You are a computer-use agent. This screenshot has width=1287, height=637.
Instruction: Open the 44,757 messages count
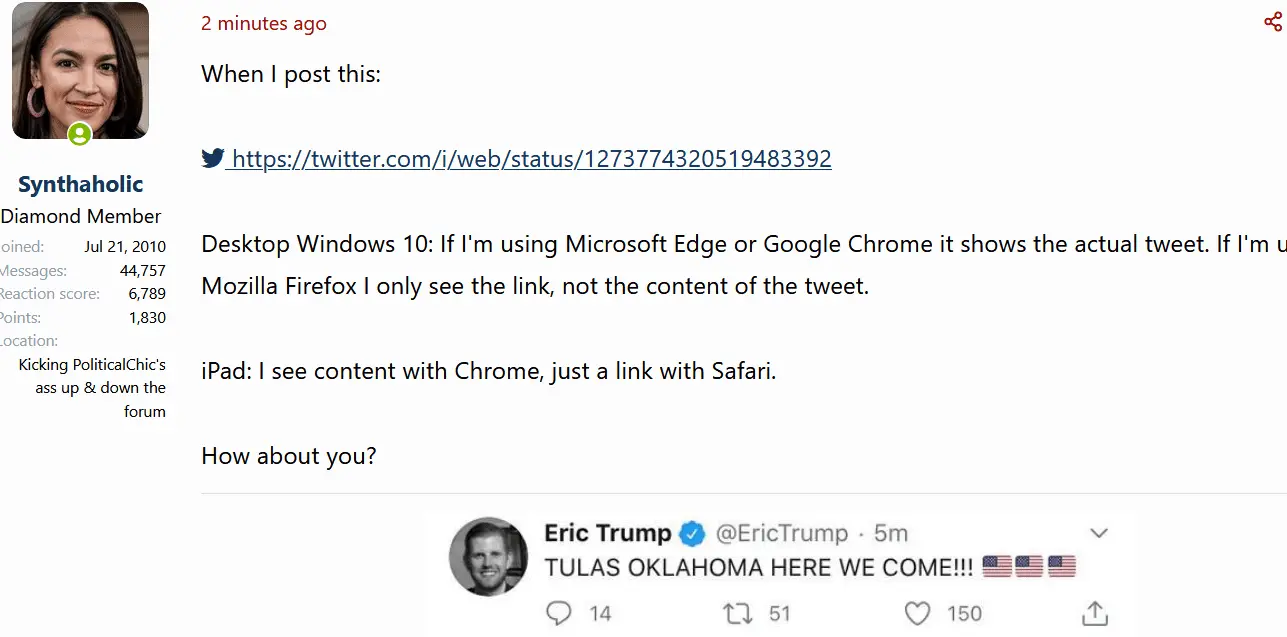point(142,270)
